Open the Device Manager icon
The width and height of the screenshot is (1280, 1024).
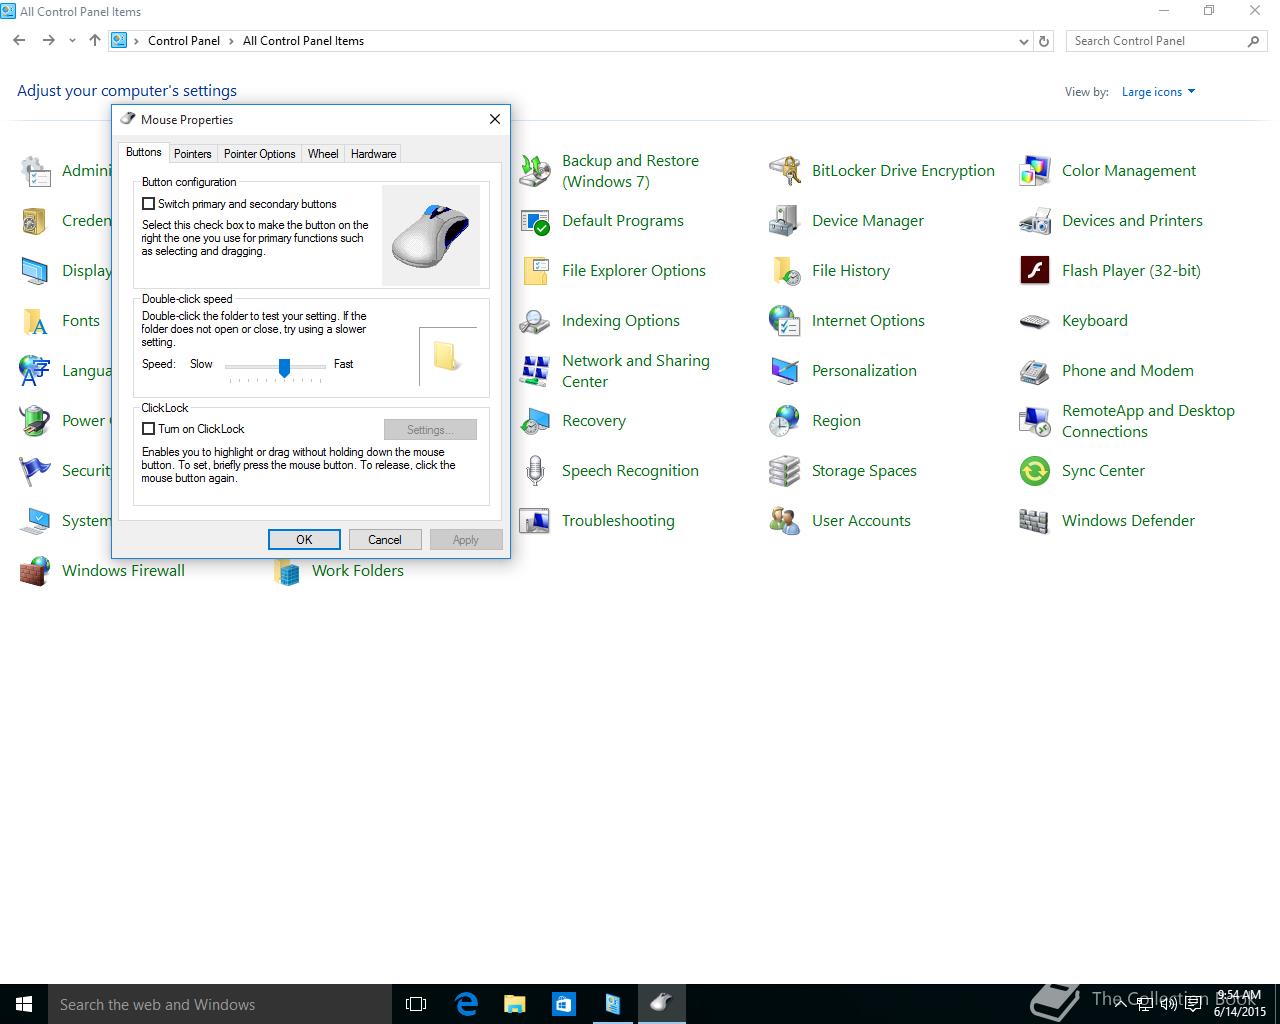[x=784, y=221]
